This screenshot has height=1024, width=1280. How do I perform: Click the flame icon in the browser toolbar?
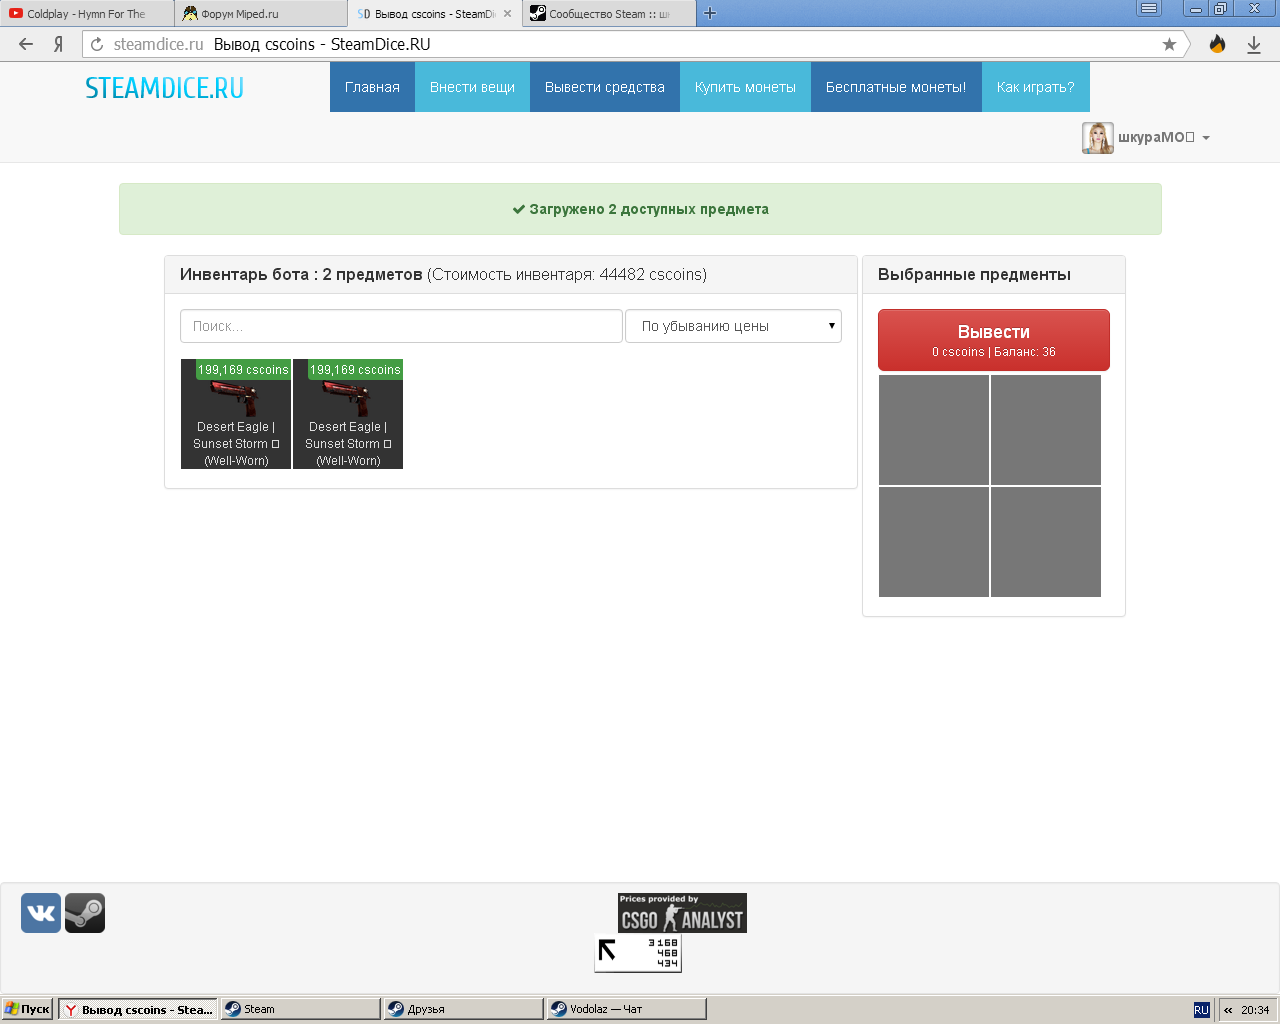[1217, 44]
